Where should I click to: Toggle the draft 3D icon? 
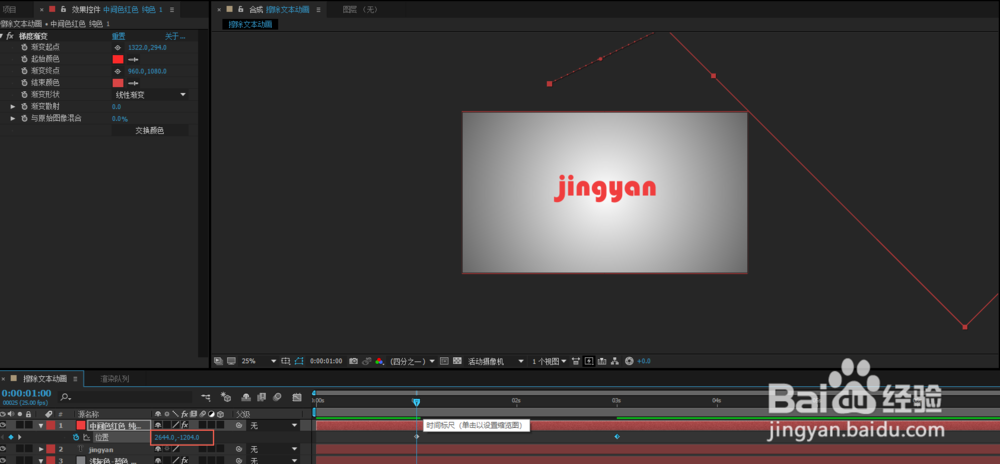(226, 397)
